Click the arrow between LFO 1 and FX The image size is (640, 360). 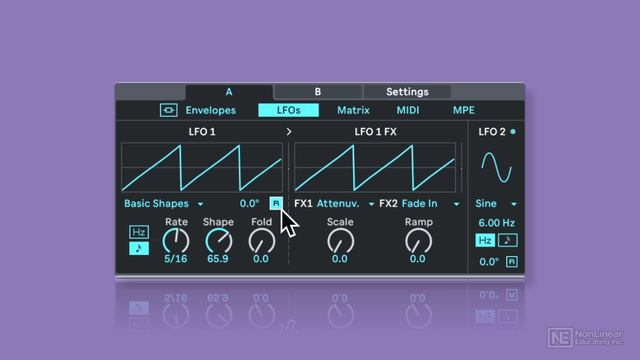coord(289,132)
